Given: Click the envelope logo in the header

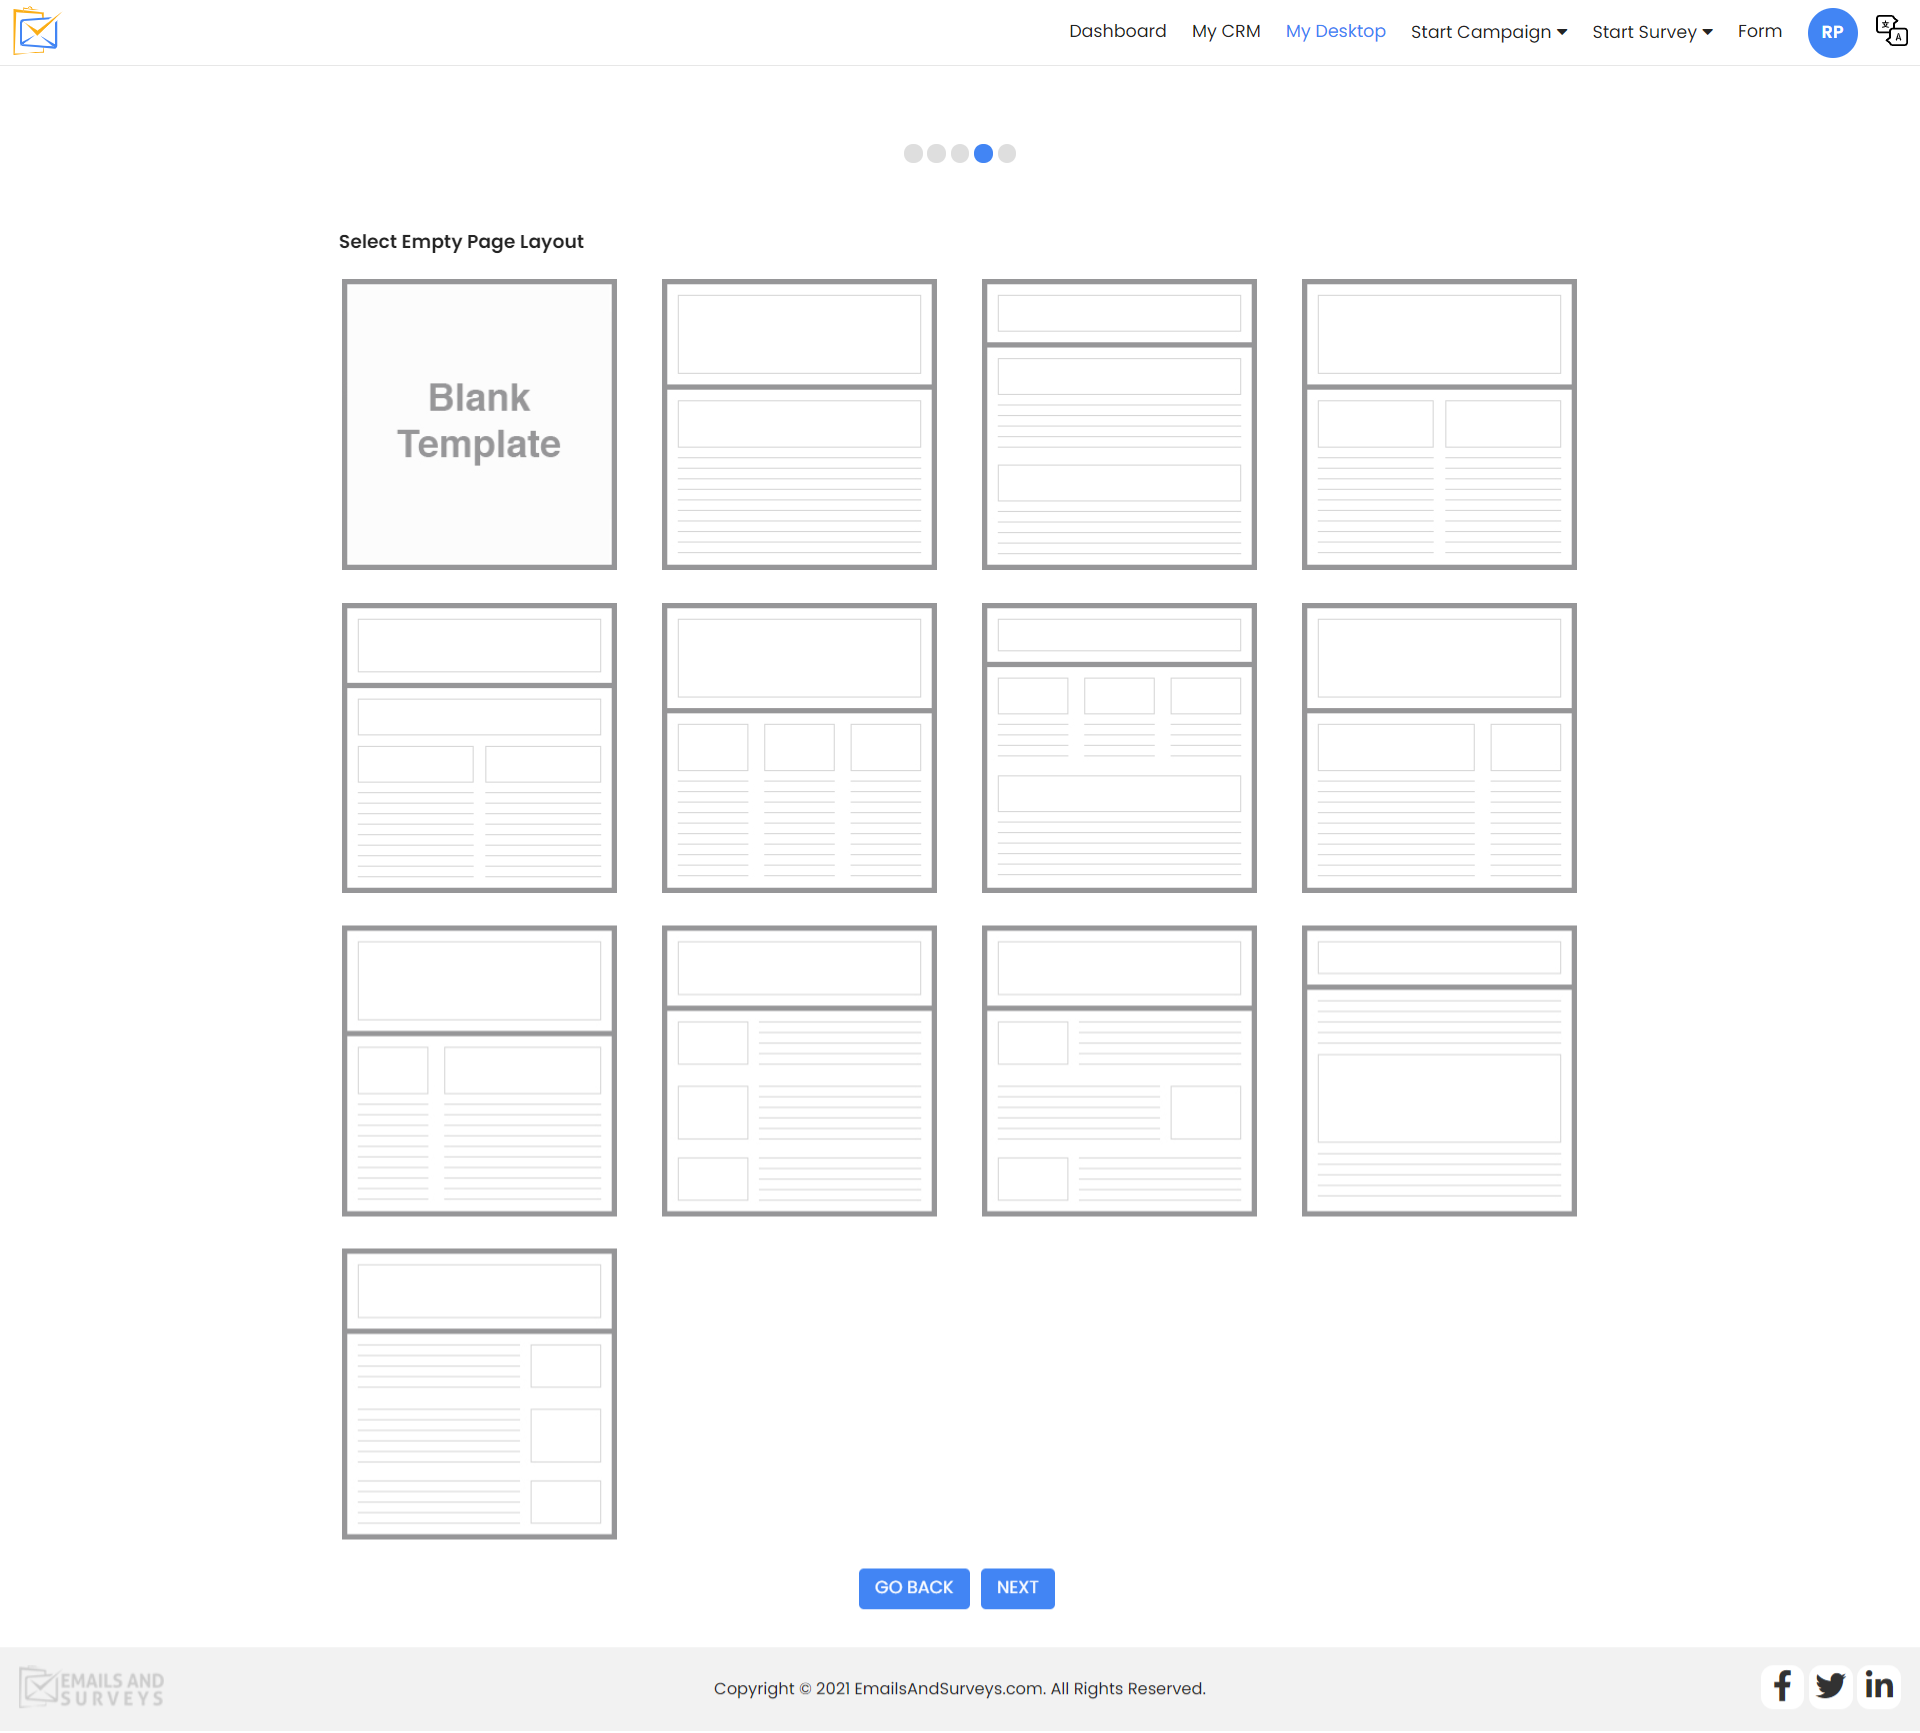Looking at the screenshot, I should coord(37,32).
